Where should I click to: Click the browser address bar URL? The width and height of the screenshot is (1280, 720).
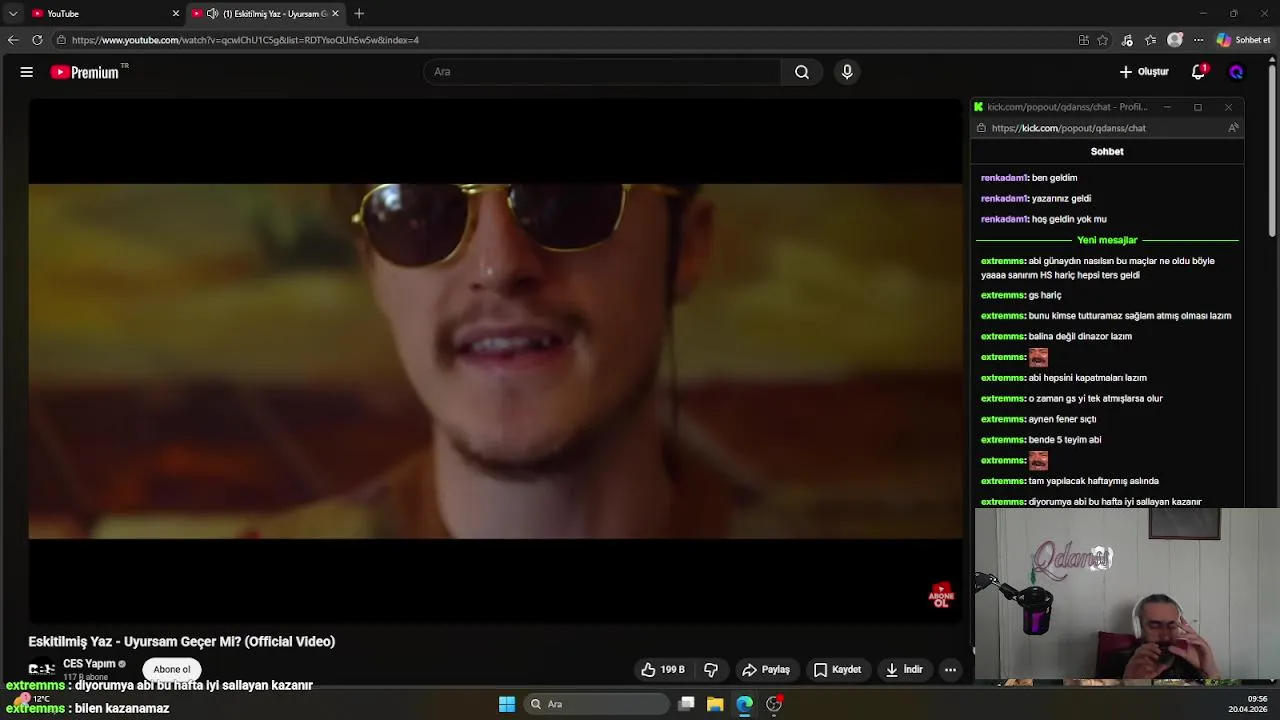click(245, 40)
